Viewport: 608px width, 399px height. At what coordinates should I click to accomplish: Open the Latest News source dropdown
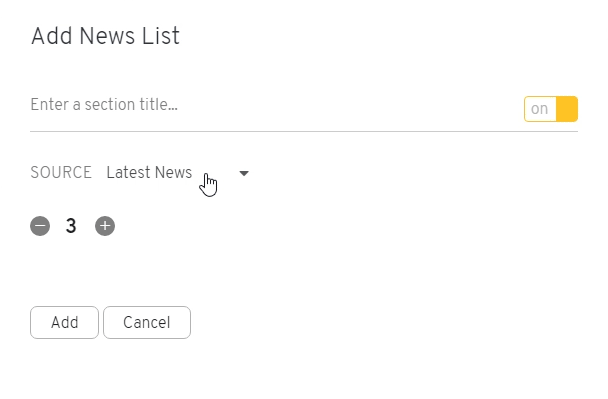pyautogui.click(x=178, y=173)
